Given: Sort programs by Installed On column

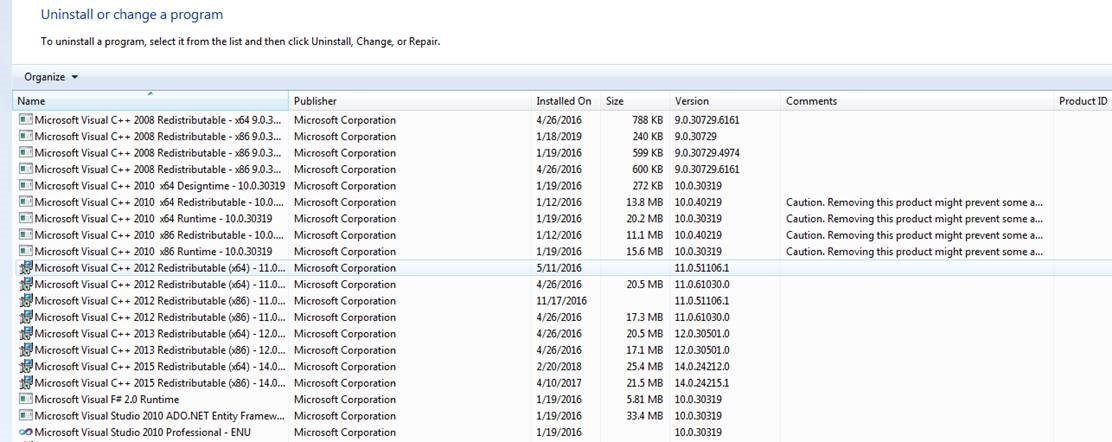Looking at the screenshot, I should [x=563, y=101].
